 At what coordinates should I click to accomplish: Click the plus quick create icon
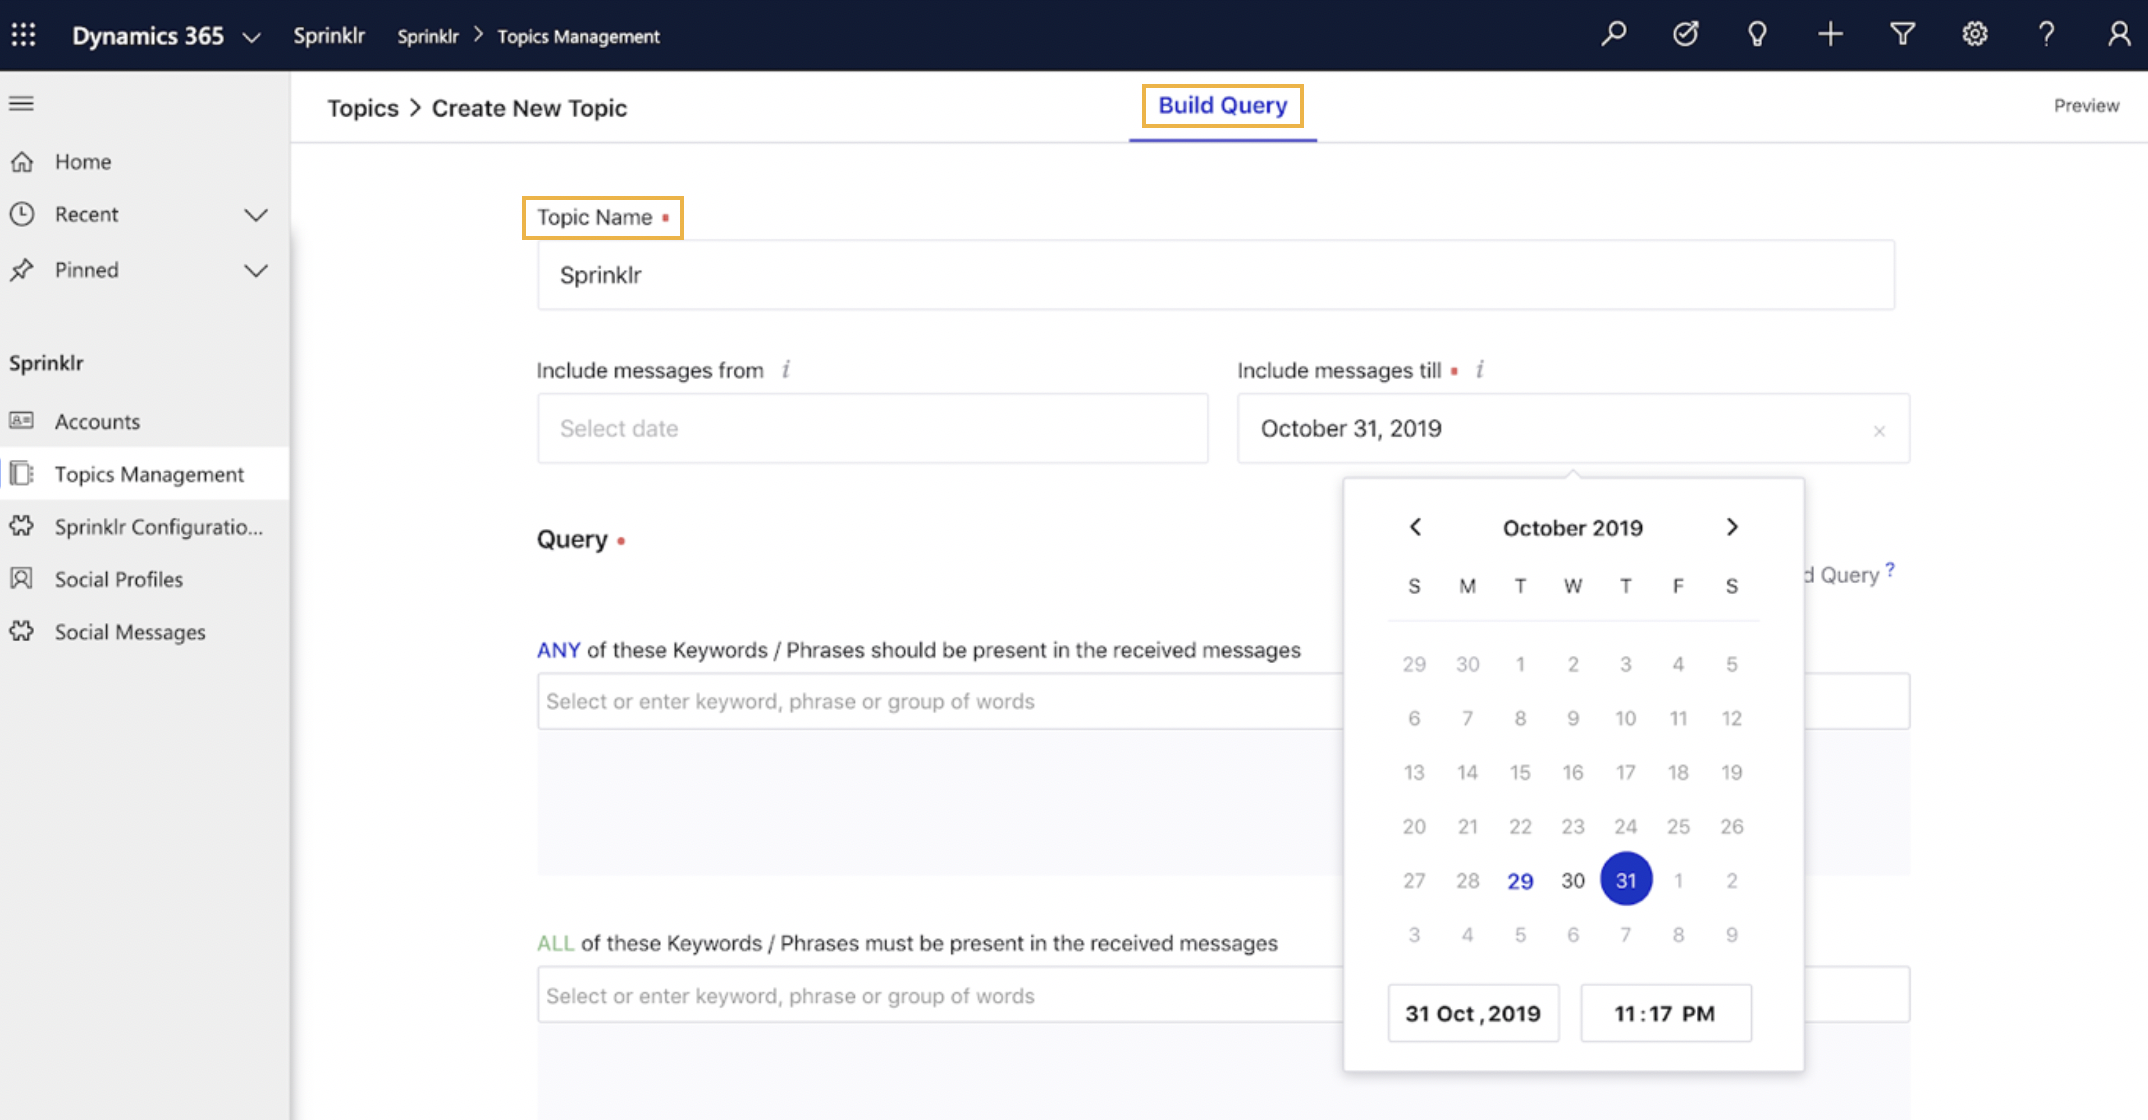[1830, 34]
